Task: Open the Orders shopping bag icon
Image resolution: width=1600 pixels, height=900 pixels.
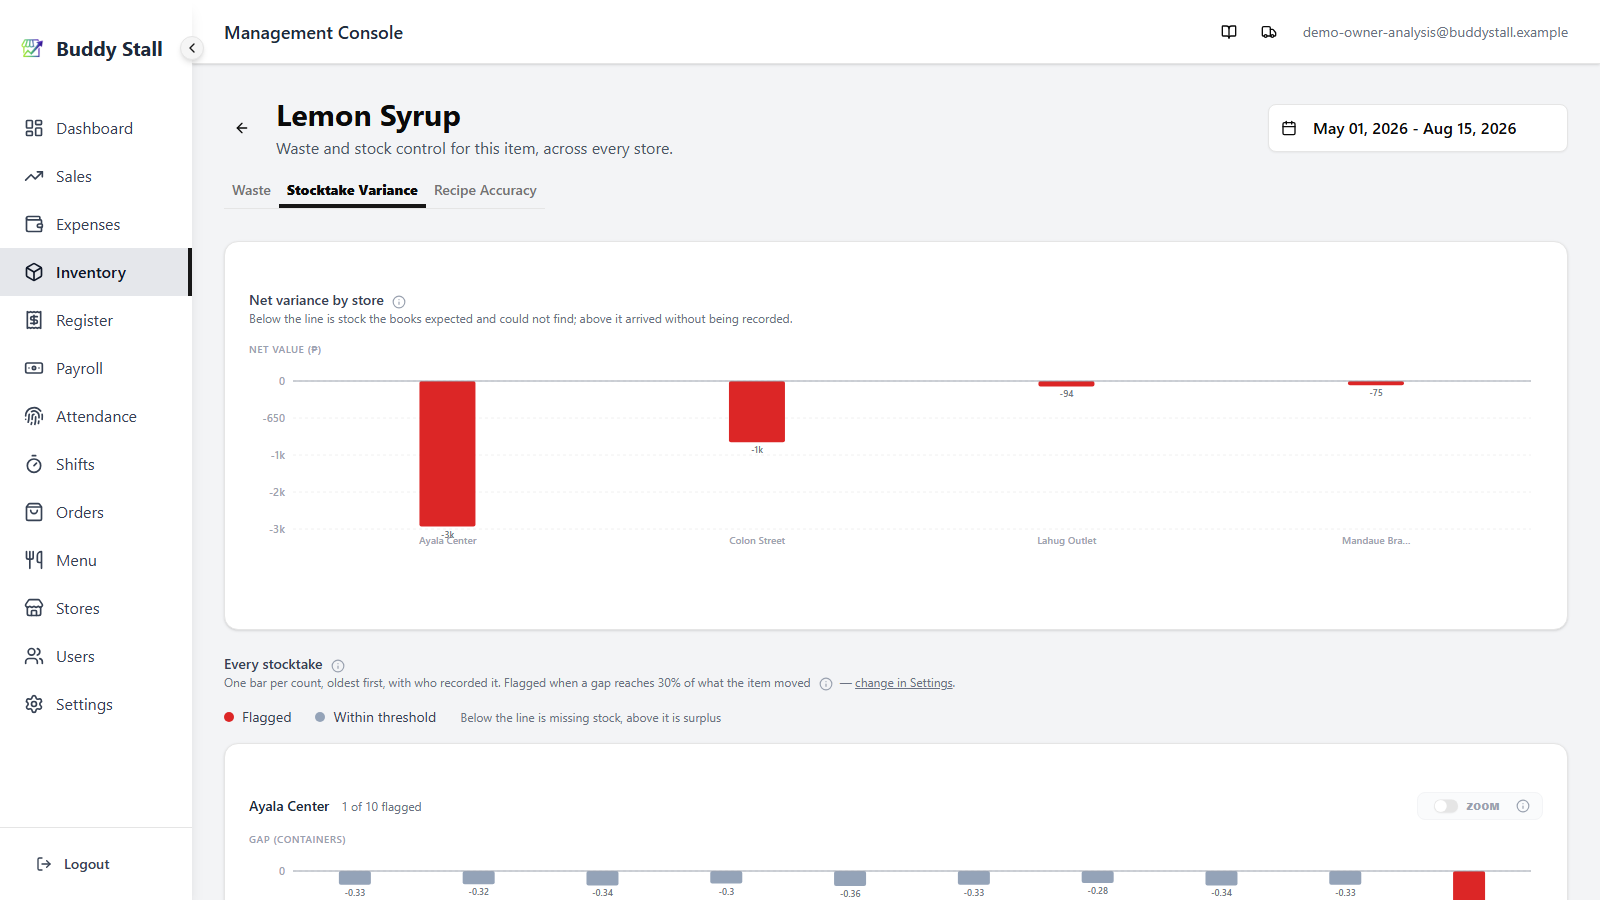Action: point(34,512)
